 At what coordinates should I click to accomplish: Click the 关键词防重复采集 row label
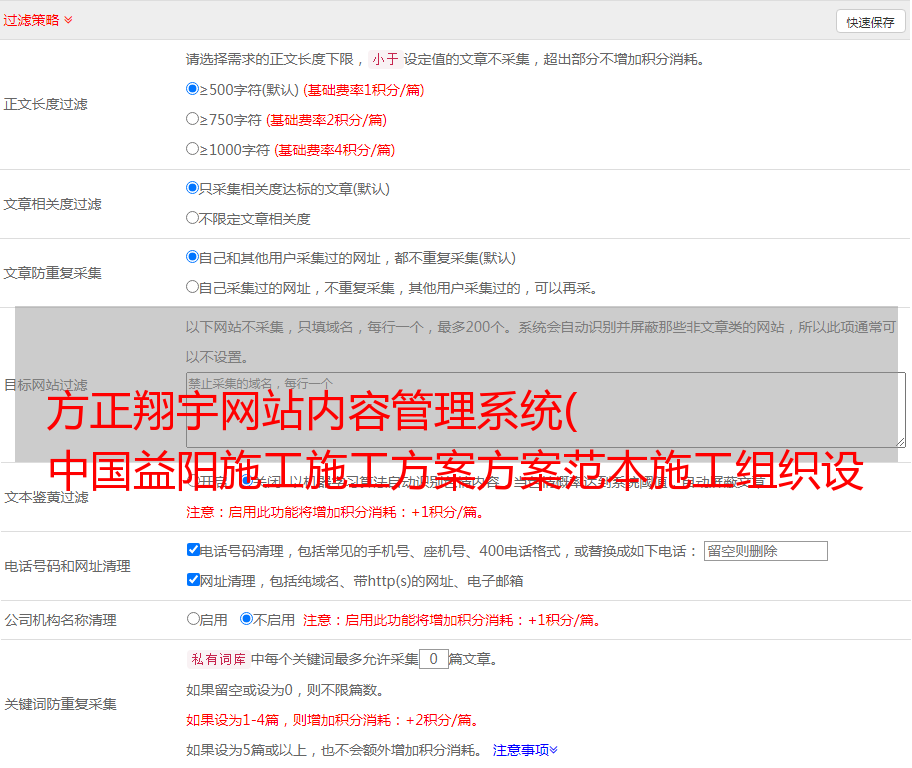[60, 704]
